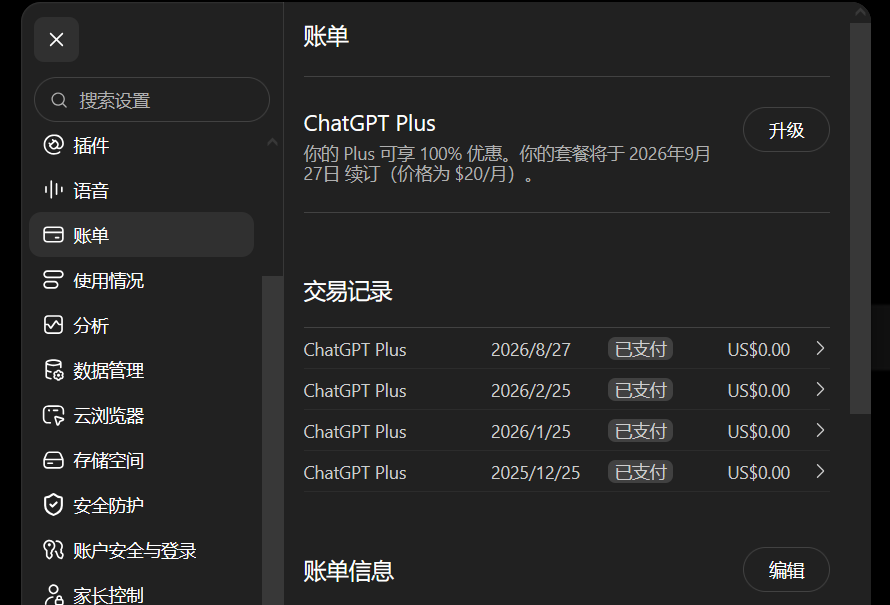Click the 语音 voice waveform icon
This screenshot has width=890, height=605.
(53, 190)
